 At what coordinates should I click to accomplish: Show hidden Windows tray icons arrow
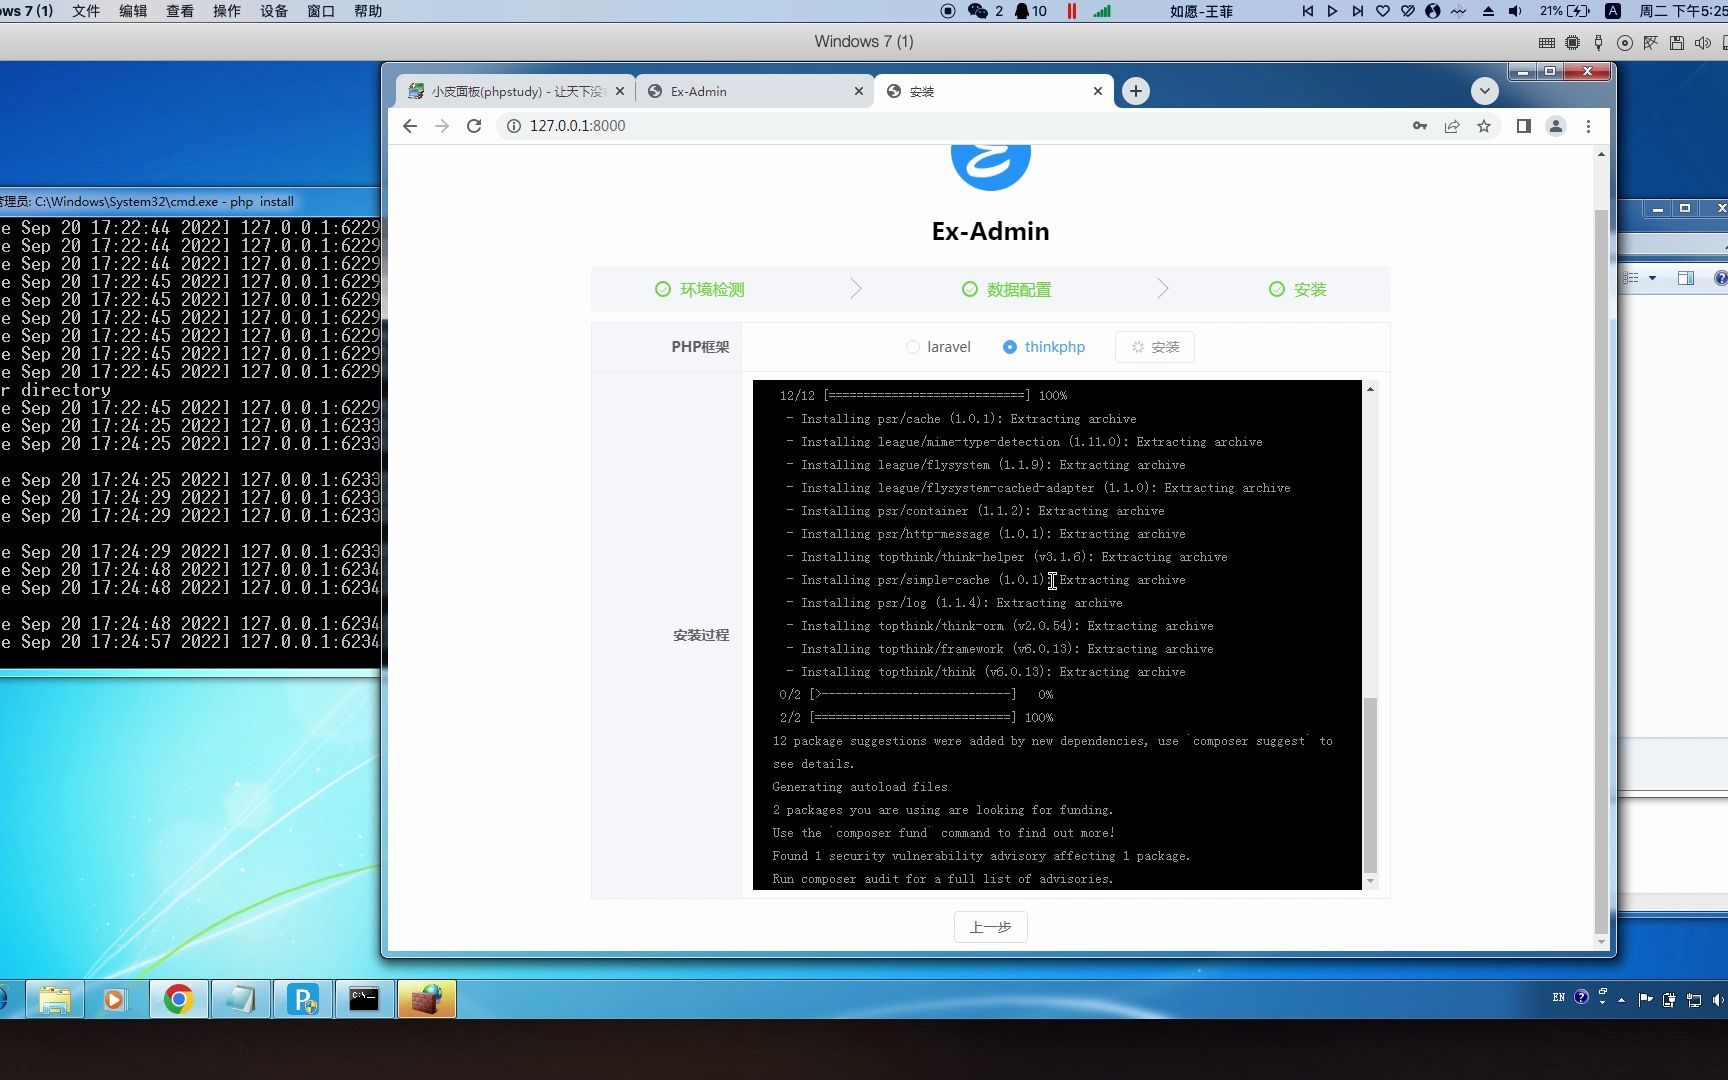coord(1621,999)
